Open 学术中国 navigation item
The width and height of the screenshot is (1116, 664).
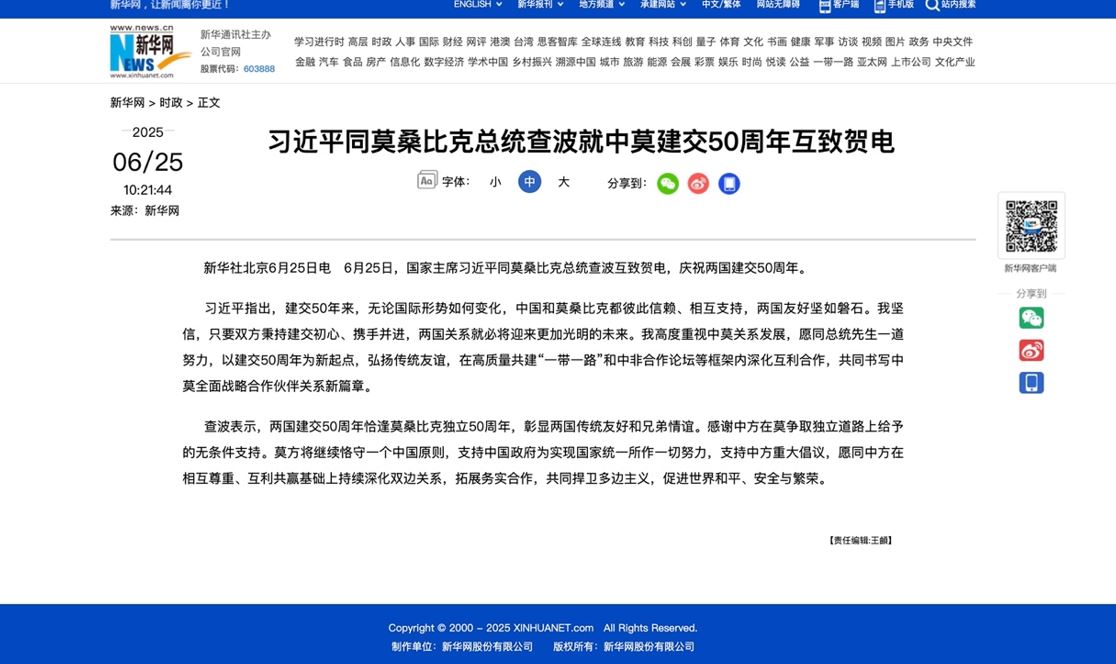(488, 62)
